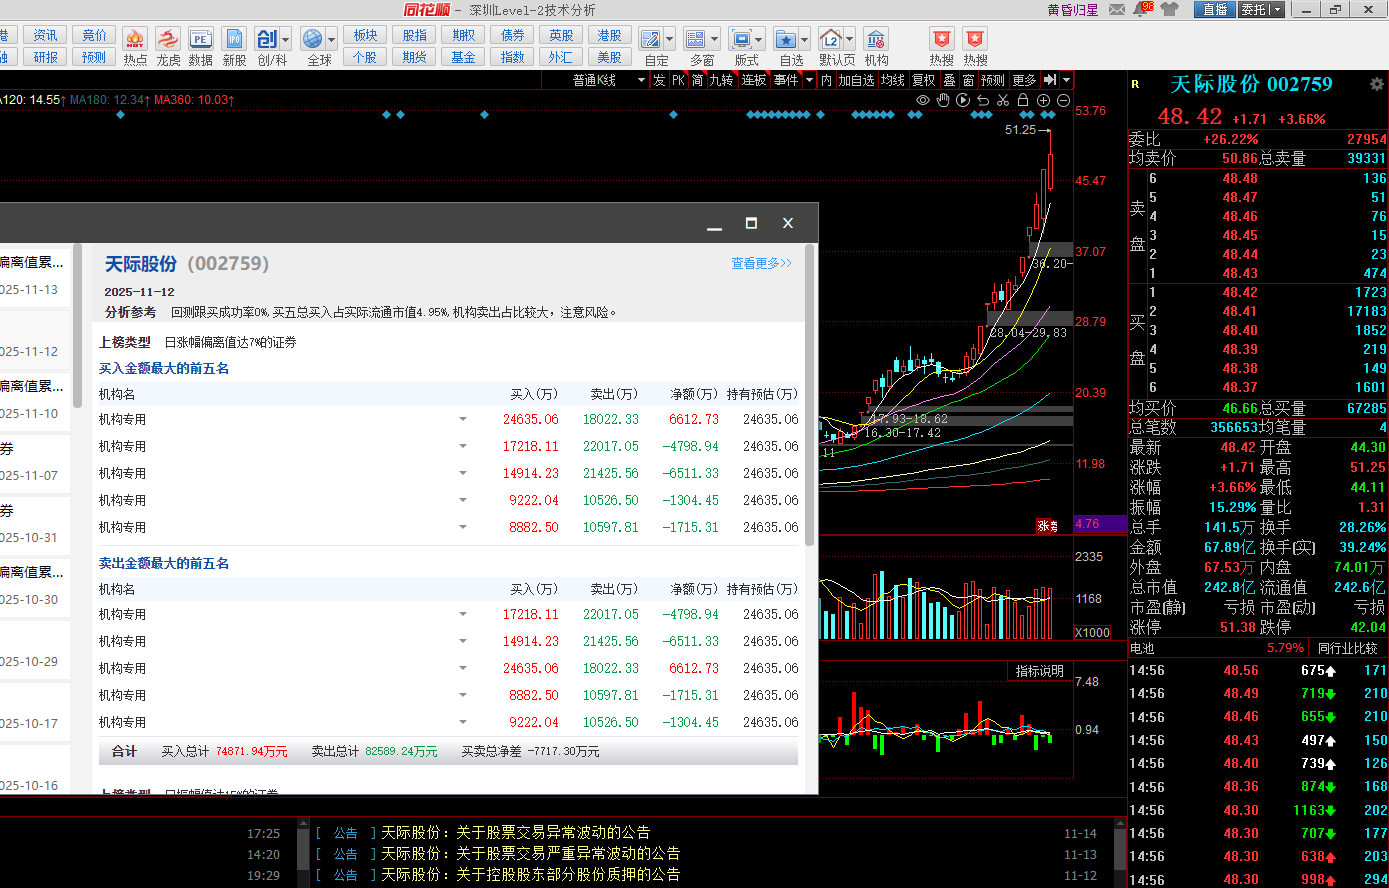Toggle 窗 window mode
Screen dimensions: 1389x888
(x=968, y=80)
